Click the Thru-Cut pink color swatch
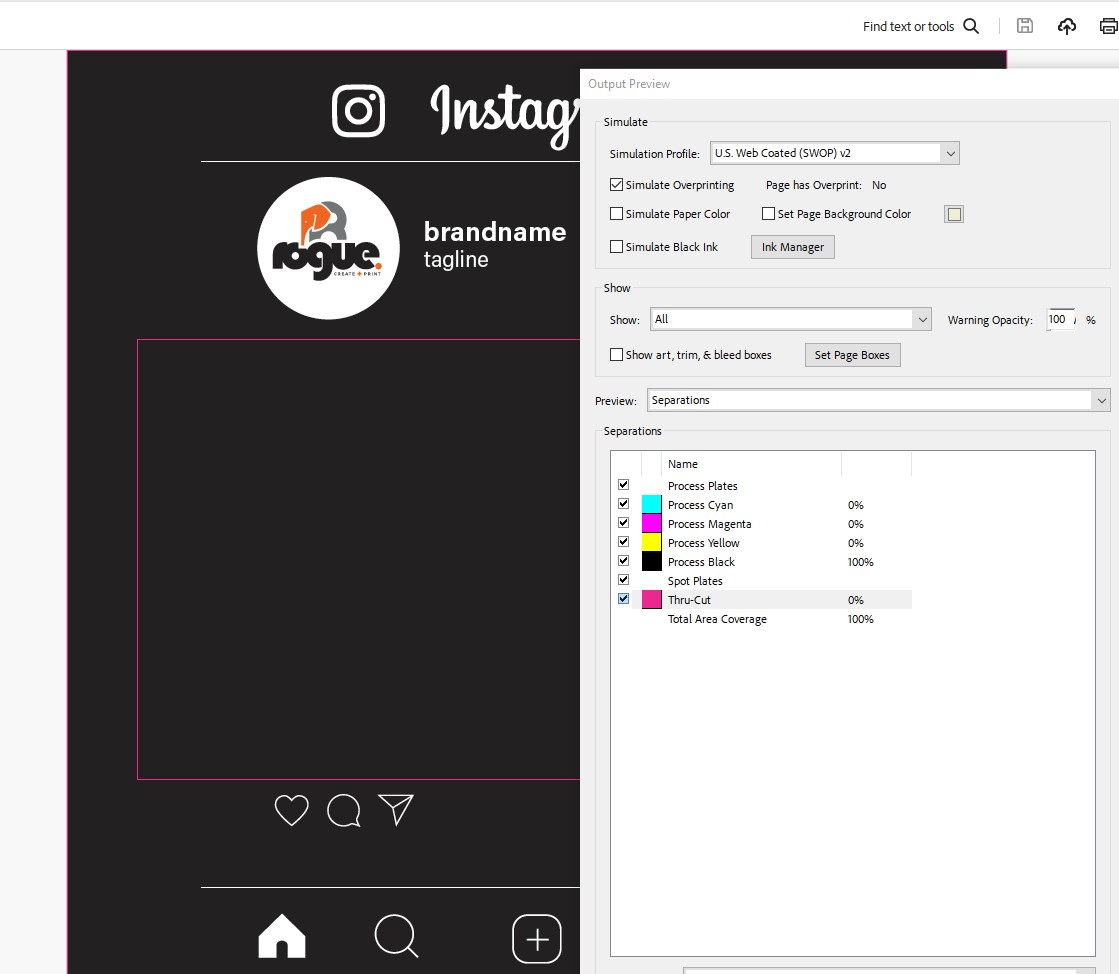 click(652, 599)
